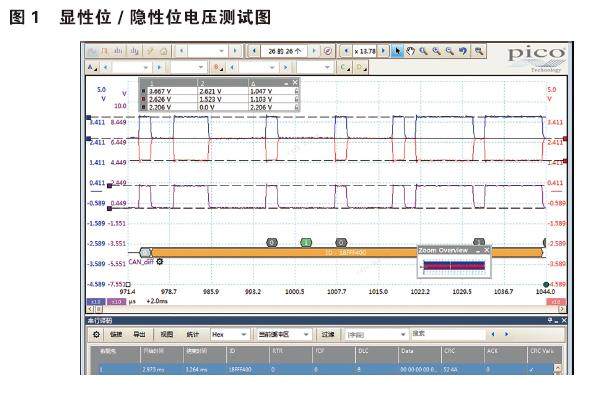Toggle lock on the 2.206 V ruler row
The width and height of the screenshot is (598, 394).
pyautogui.click(x=296, y=107)
